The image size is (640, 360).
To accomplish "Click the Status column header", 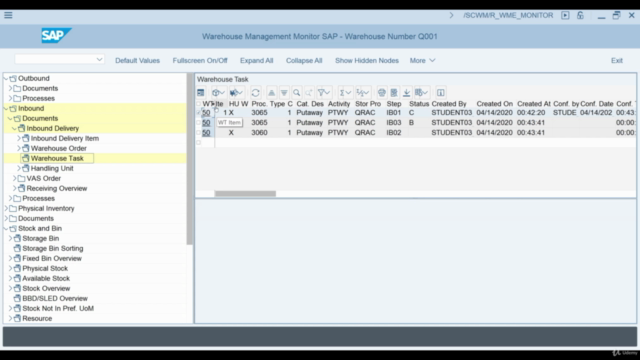I will click(x=419, y=104).
